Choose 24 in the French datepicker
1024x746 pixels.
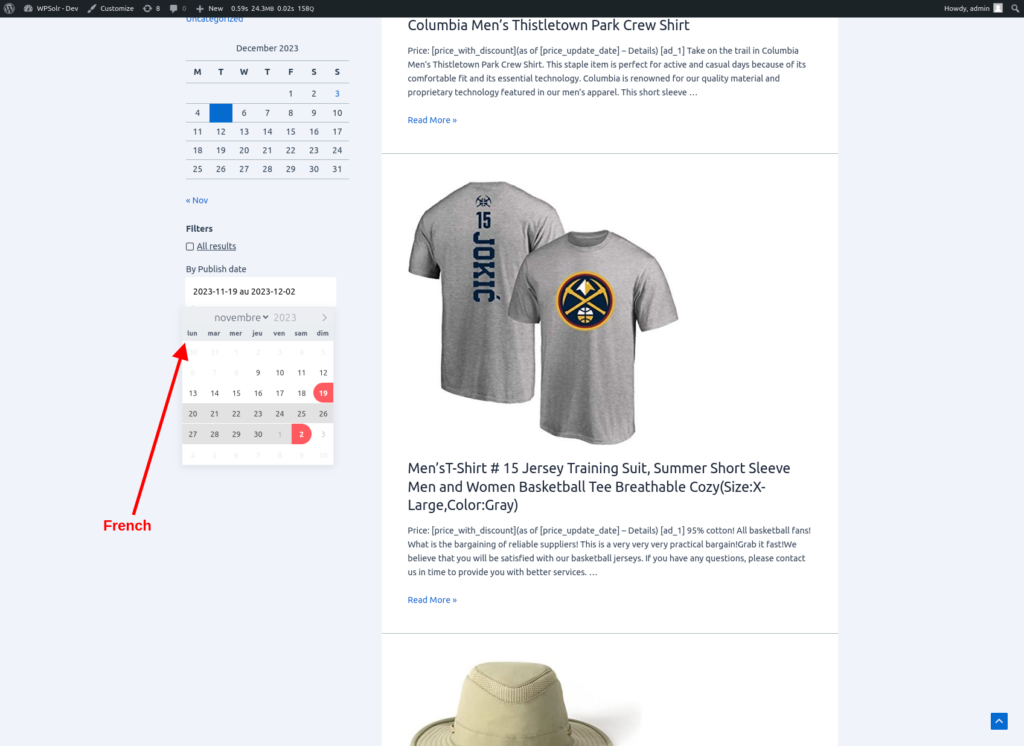[x=280, y=414]
